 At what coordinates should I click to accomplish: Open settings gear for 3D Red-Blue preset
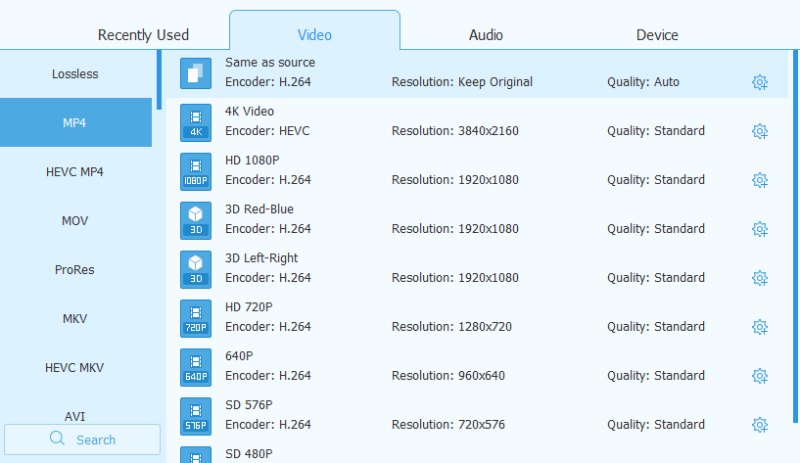click(x=760, y=229)
